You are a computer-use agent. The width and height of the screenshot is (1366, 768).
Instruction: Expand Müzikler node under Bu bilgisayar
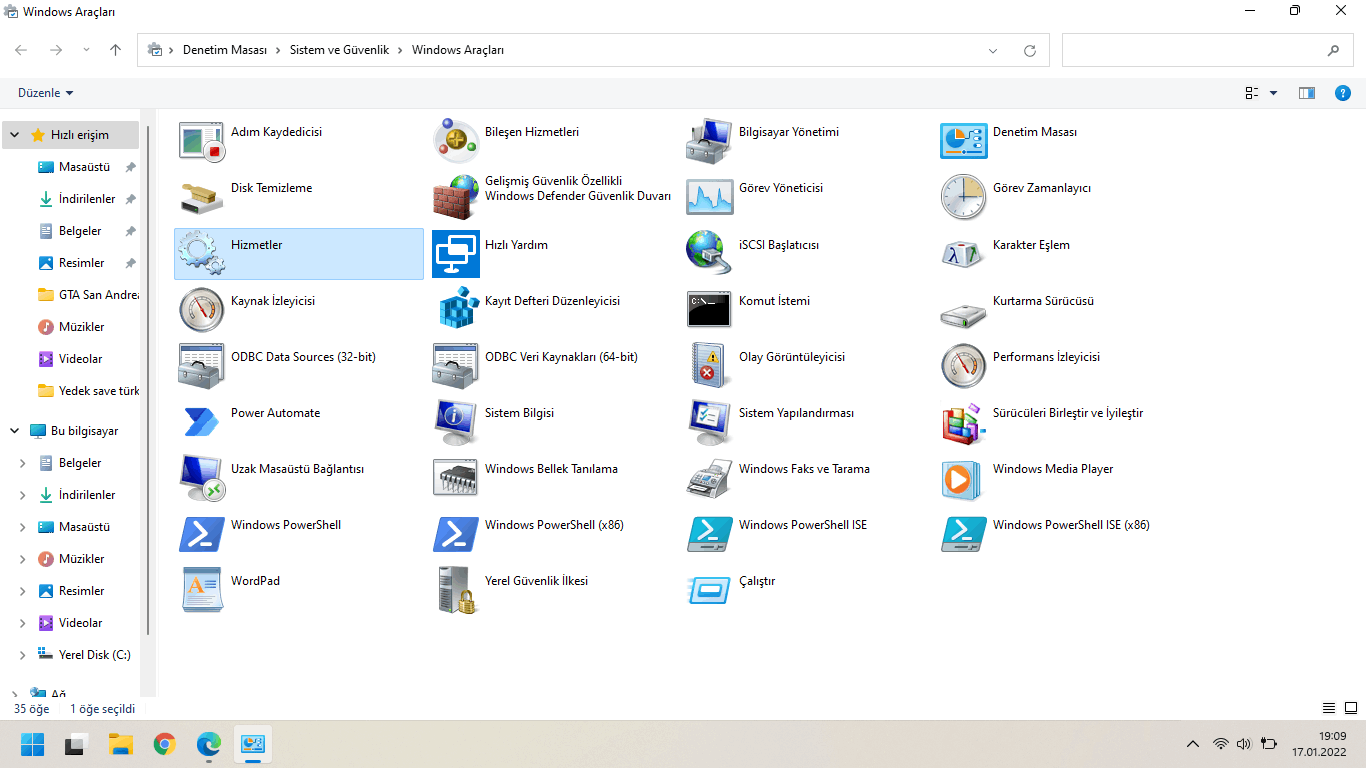coord(23,559)
